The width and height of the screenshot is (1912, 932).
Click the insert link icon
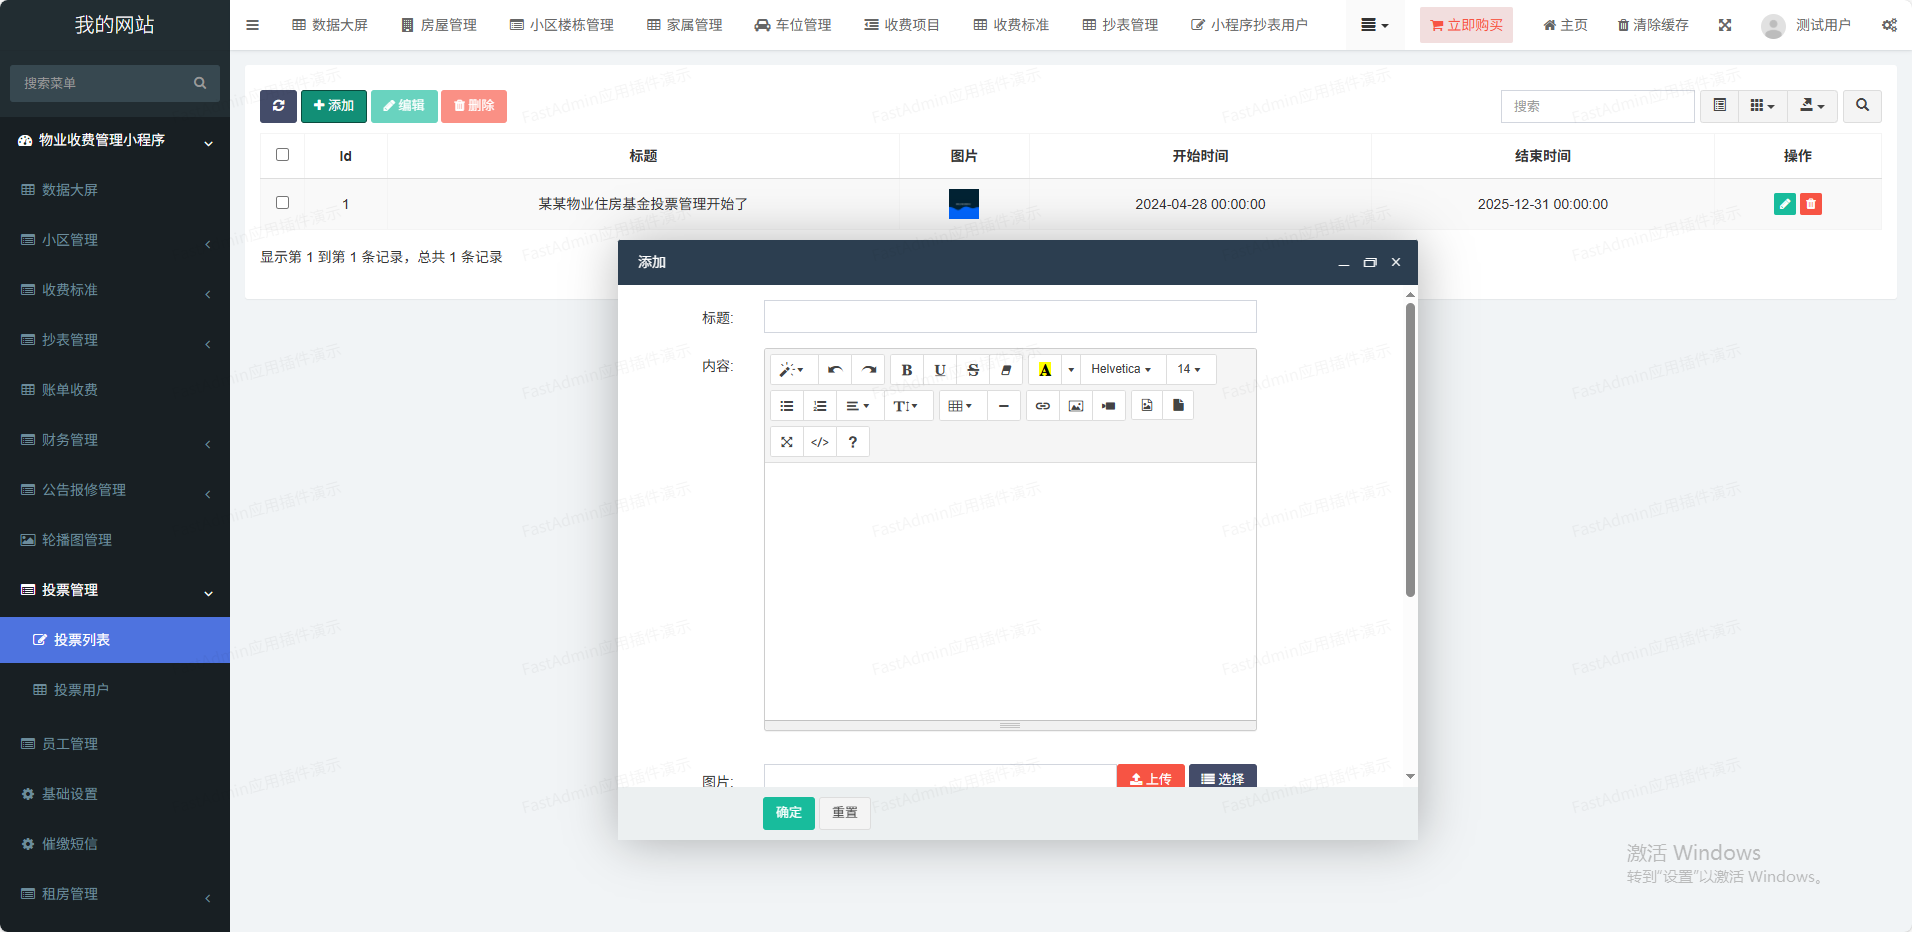[1042, 406]
